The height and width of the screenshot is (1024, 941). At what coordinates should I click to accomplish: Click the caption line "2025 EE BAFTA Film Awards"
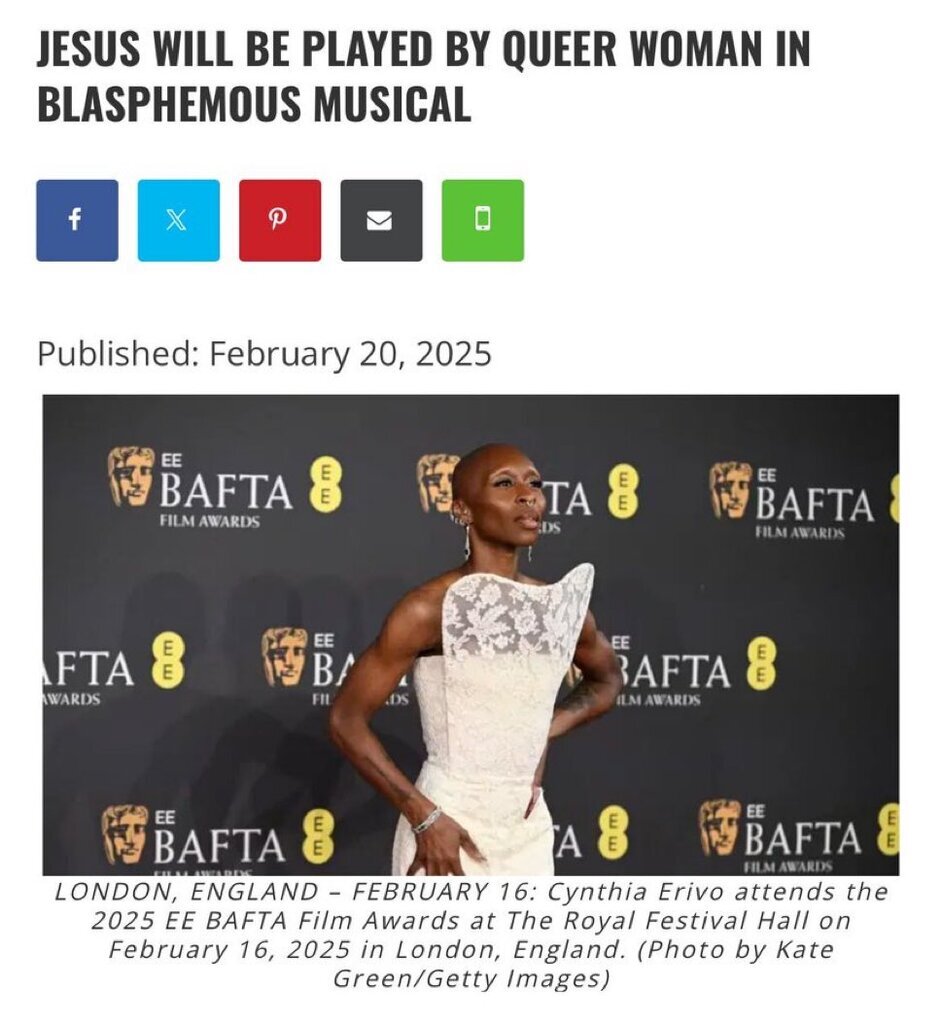(471, 921)
